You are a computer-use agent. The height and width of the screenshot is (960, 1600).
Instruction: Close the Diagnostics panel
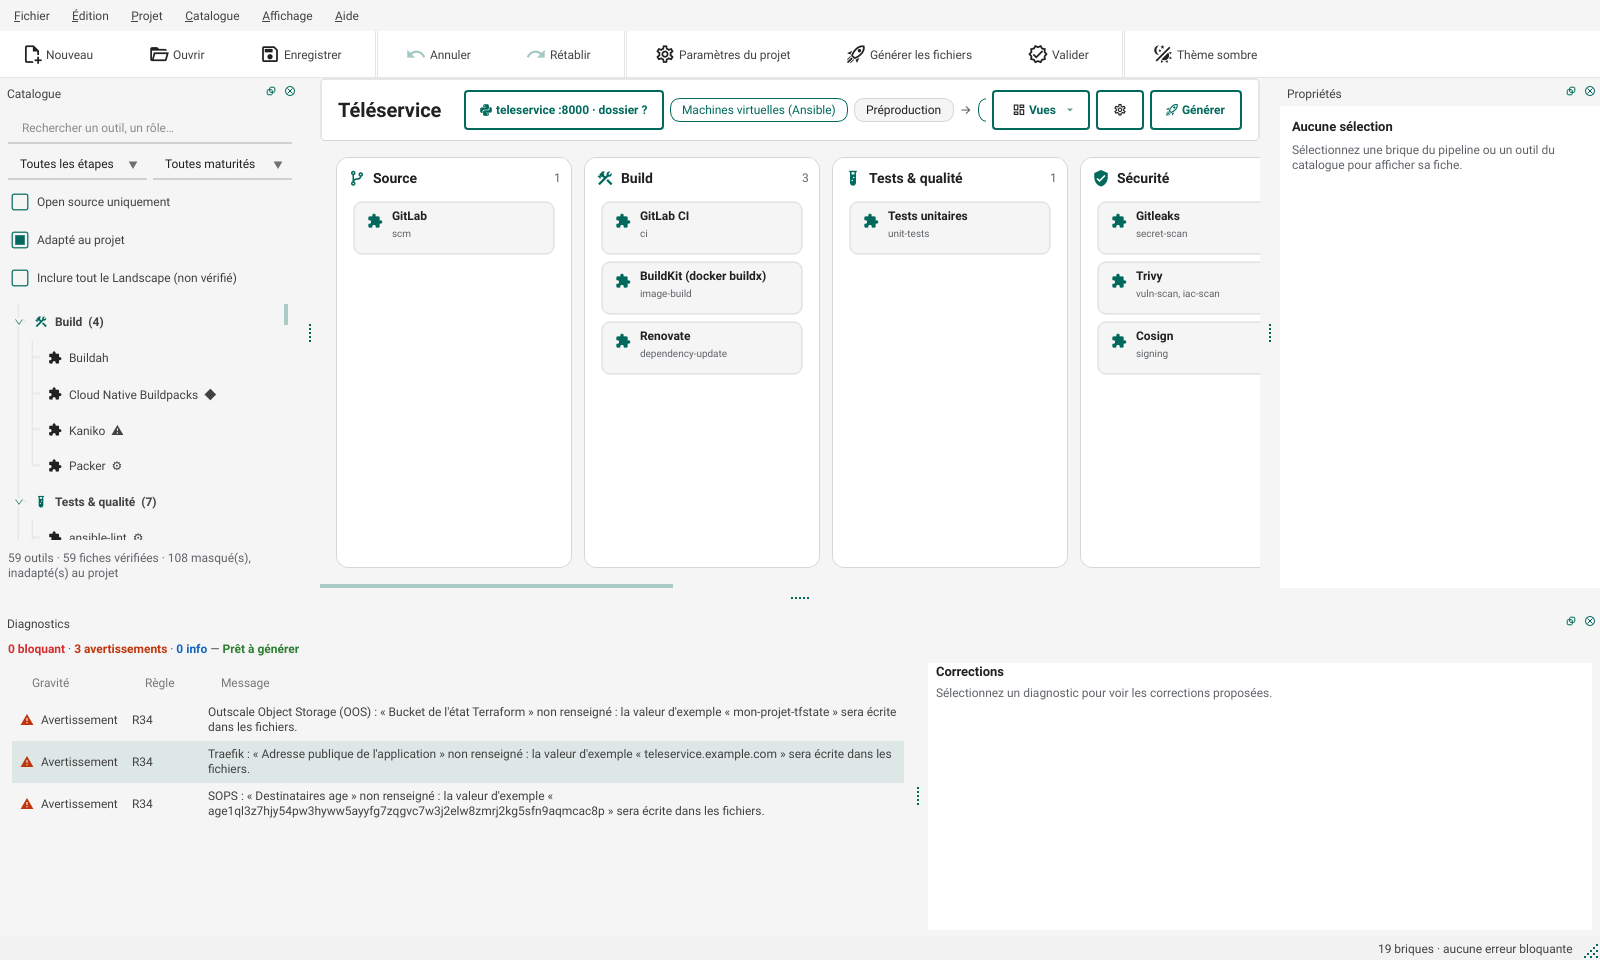1590,621
